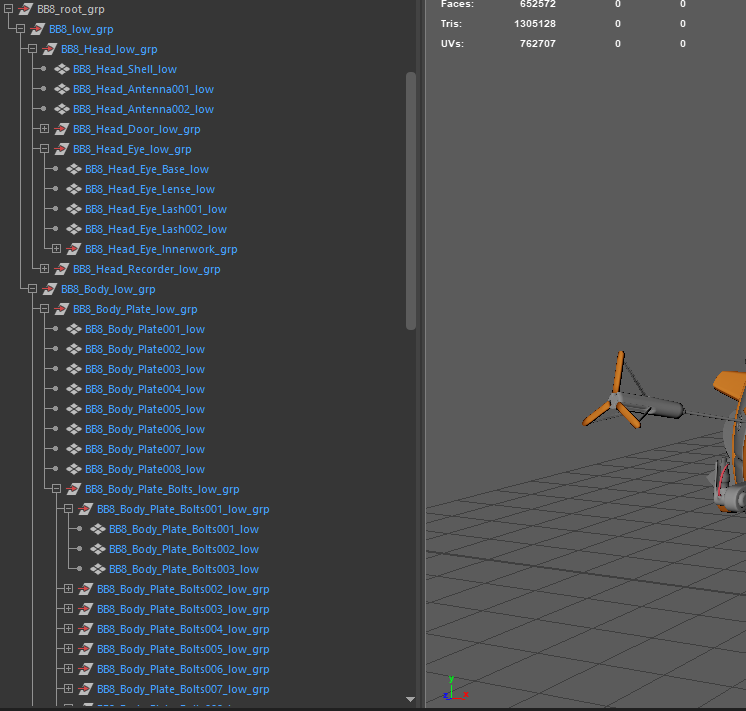Image resolution: width=746 pixels, height=711 pixels.
Task: Click the viewport XYZ axis gizmo
Action: [x=455, y=689]
